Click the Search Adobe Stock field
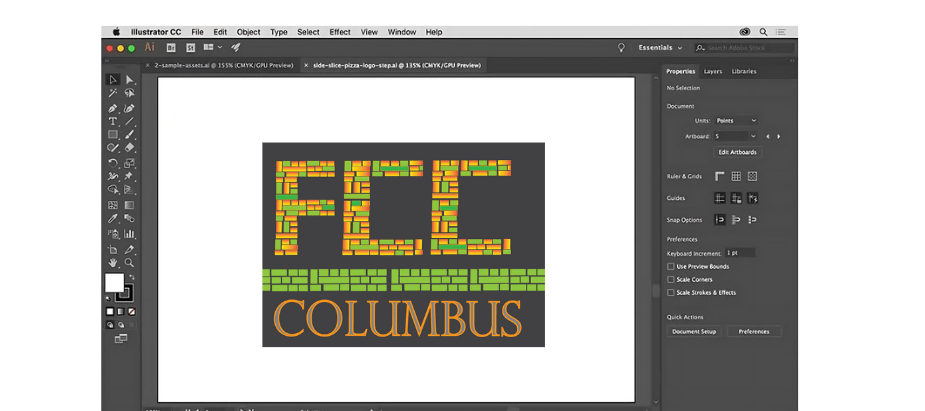 coord(744,48)
